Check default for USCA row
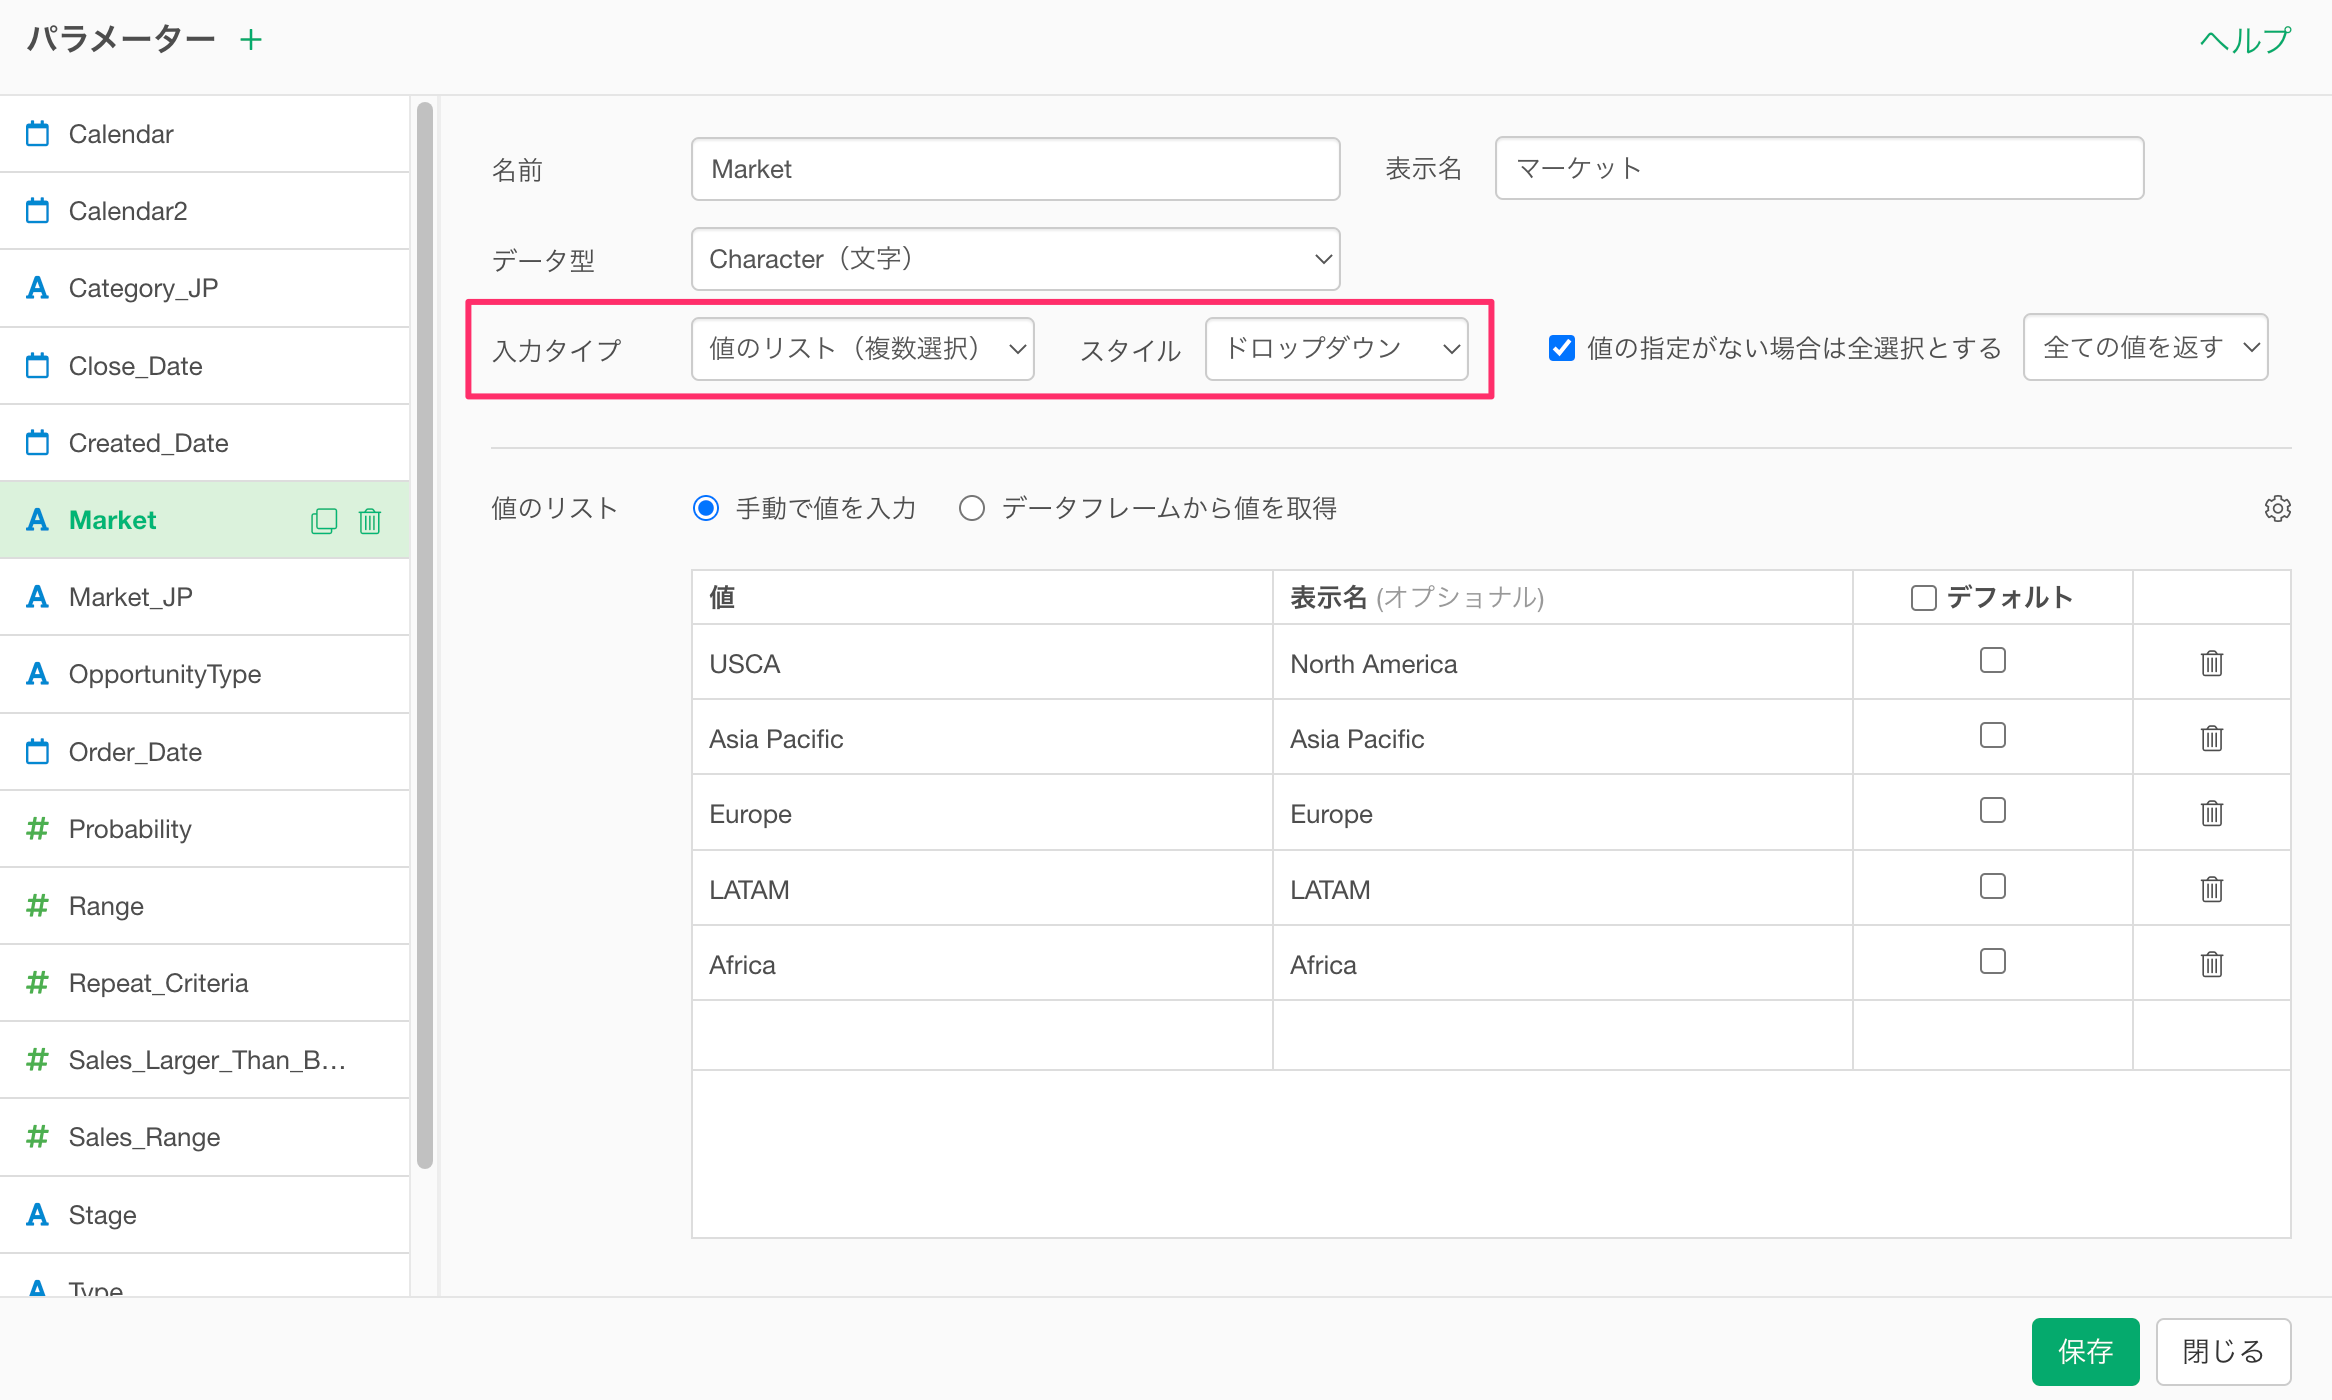The width and height of the screenshot is (2332, 1400). 1993,660
